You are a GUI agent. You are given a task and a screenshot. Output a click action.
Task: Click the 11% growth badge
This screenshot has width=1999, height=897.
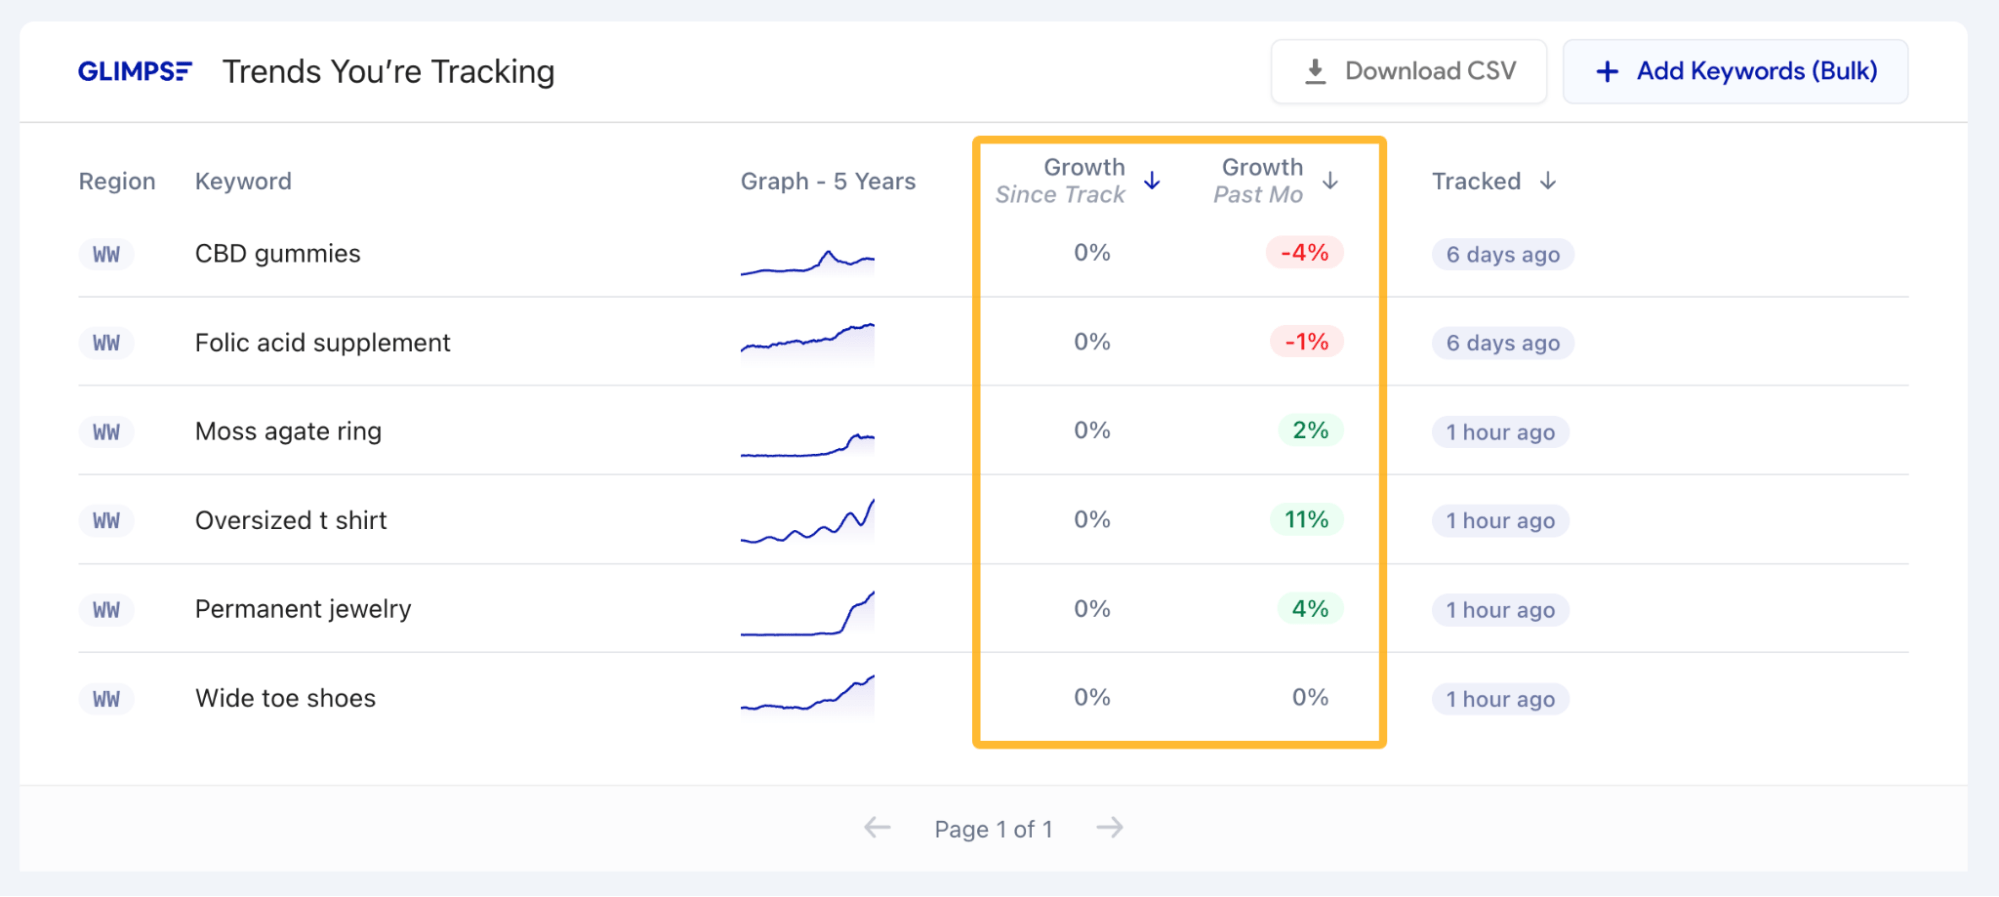[x=1306, y=520]
